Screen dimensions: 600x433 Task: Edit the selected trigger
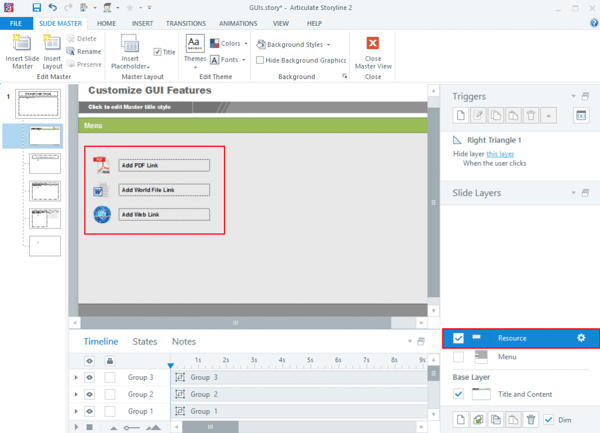pyautogui.click(x=478, y=115)
